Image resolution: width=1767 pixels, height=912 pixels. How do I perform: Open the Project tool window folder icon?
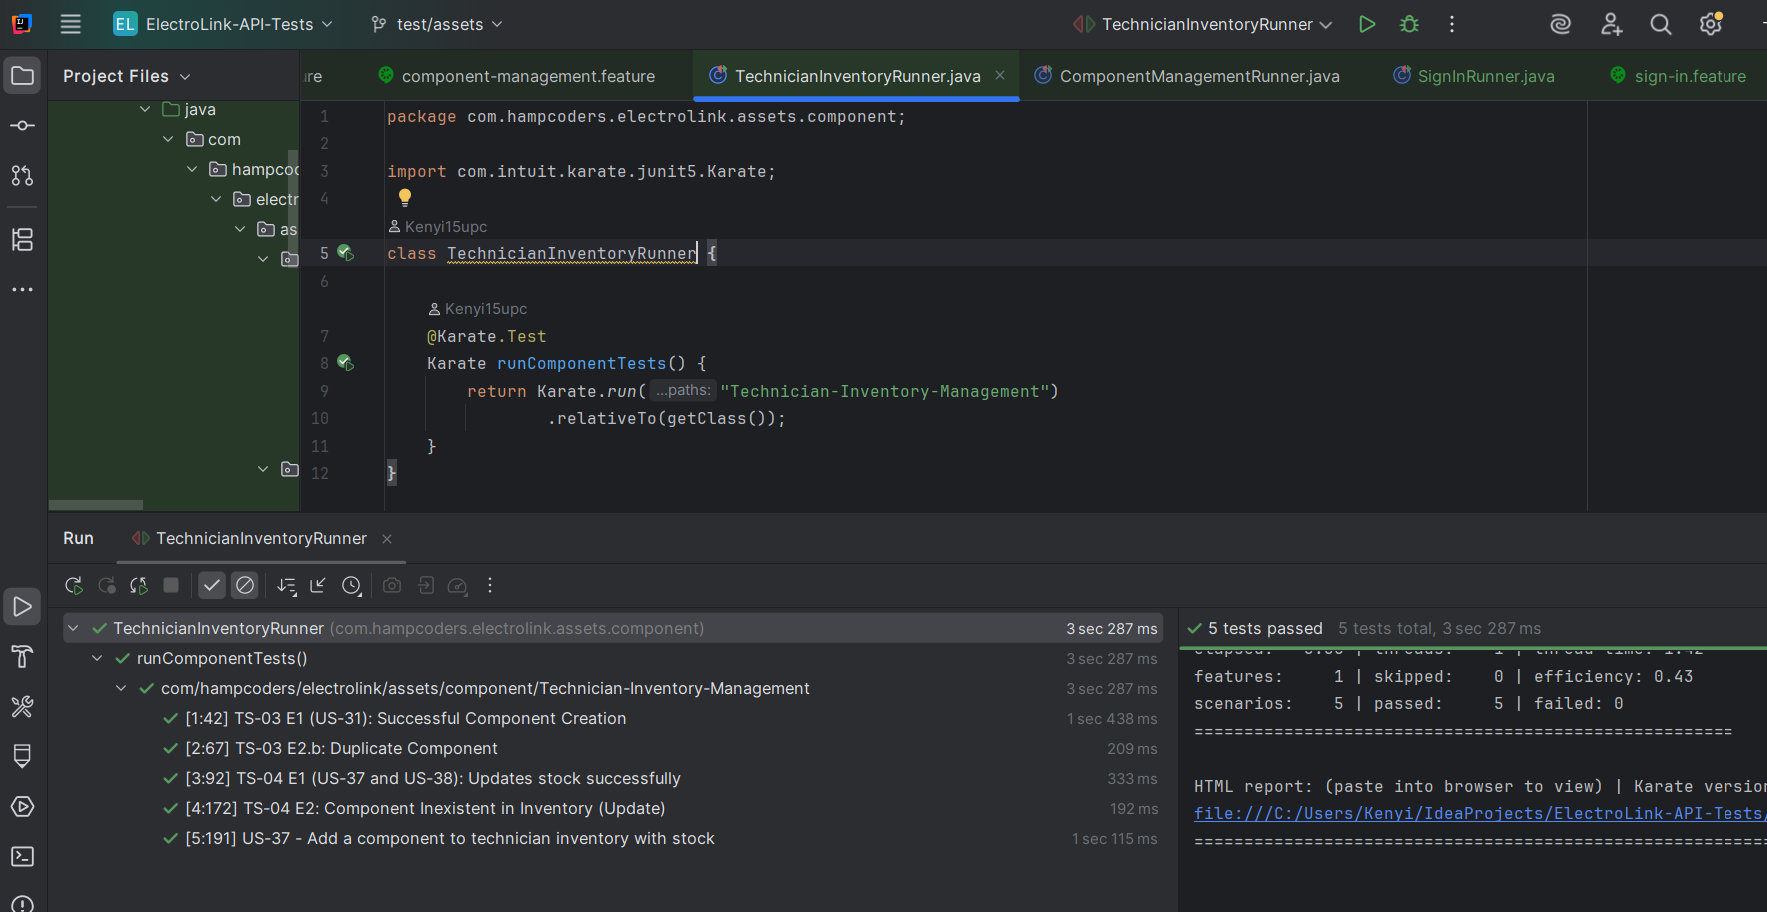[x=22, y=76]
